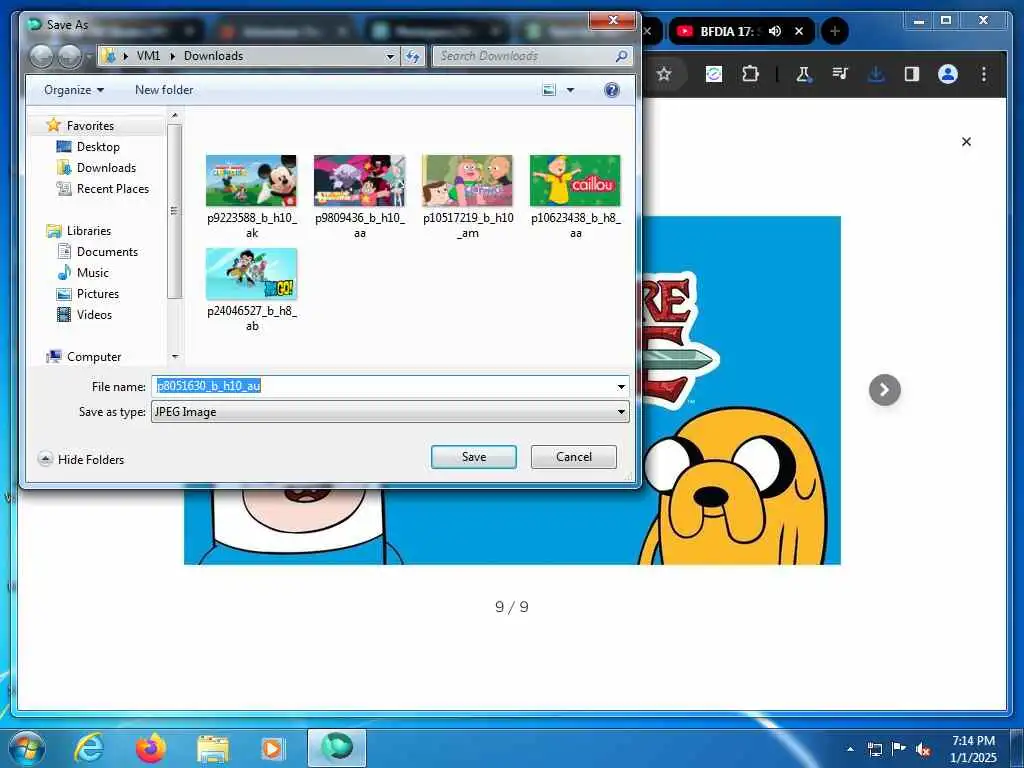Select Recent Places in the navigation pane

[x=112, y=189]
